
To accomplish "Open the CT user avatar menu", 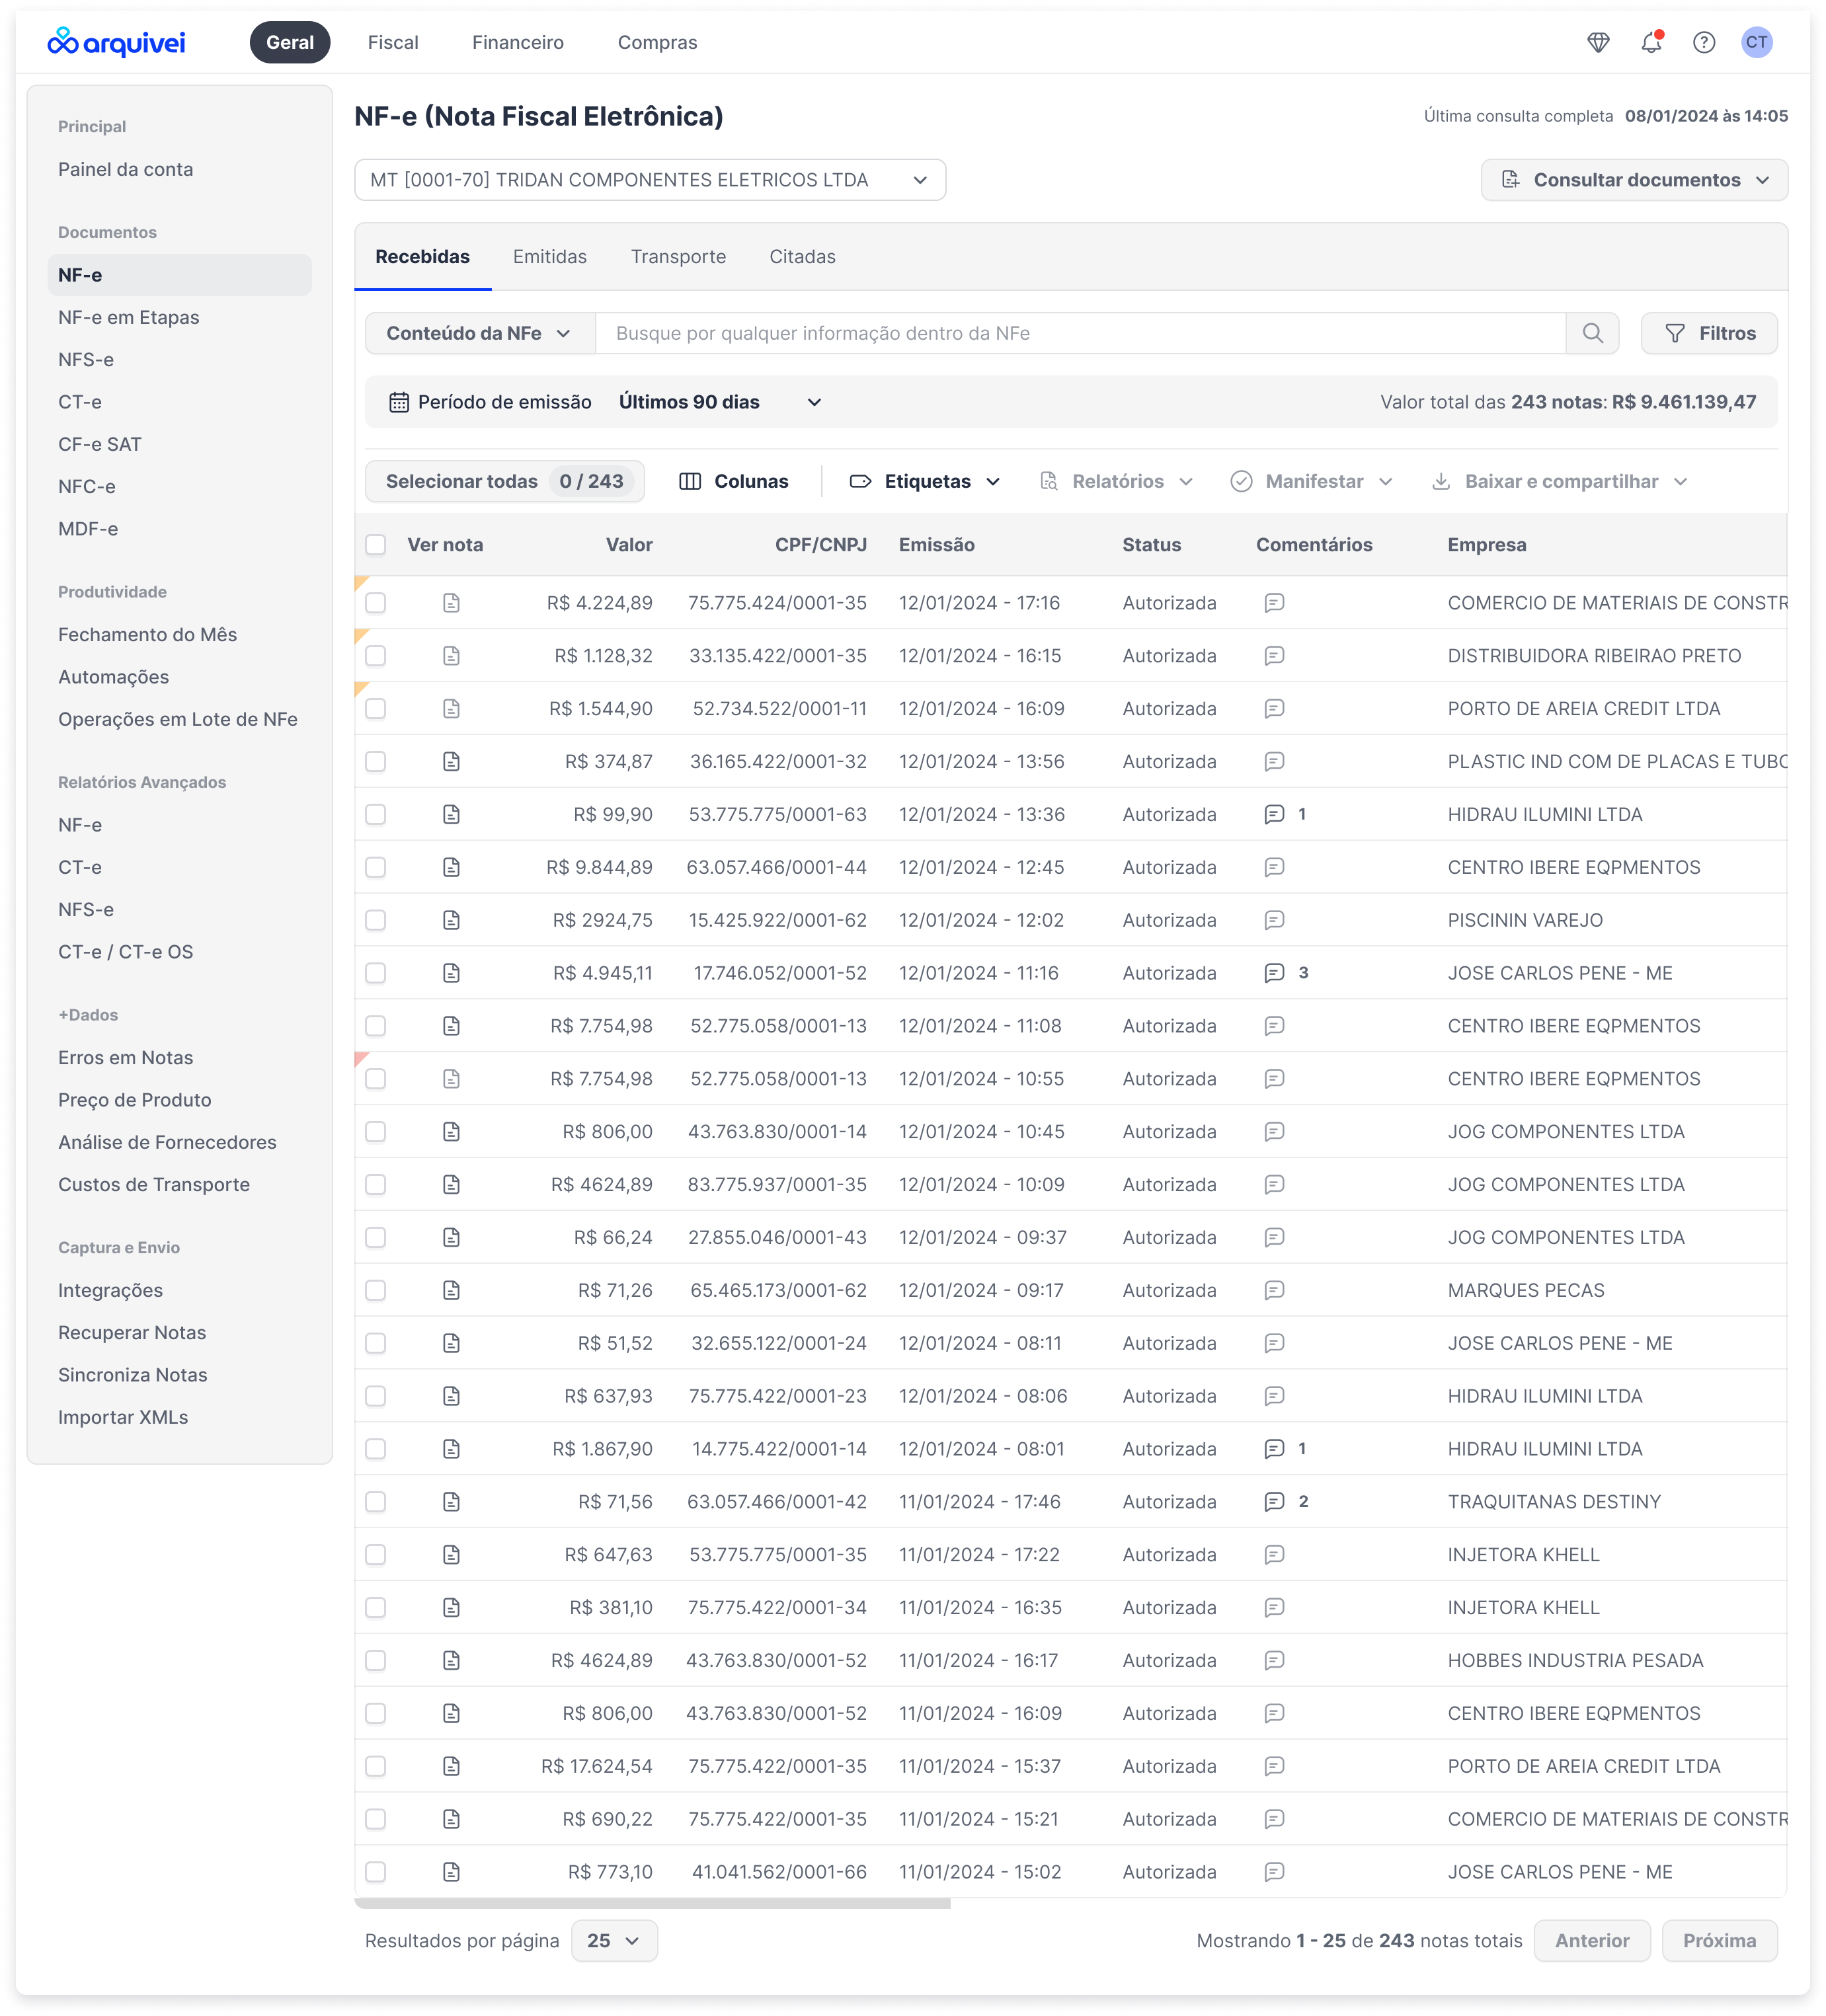I will point(1757,42).
